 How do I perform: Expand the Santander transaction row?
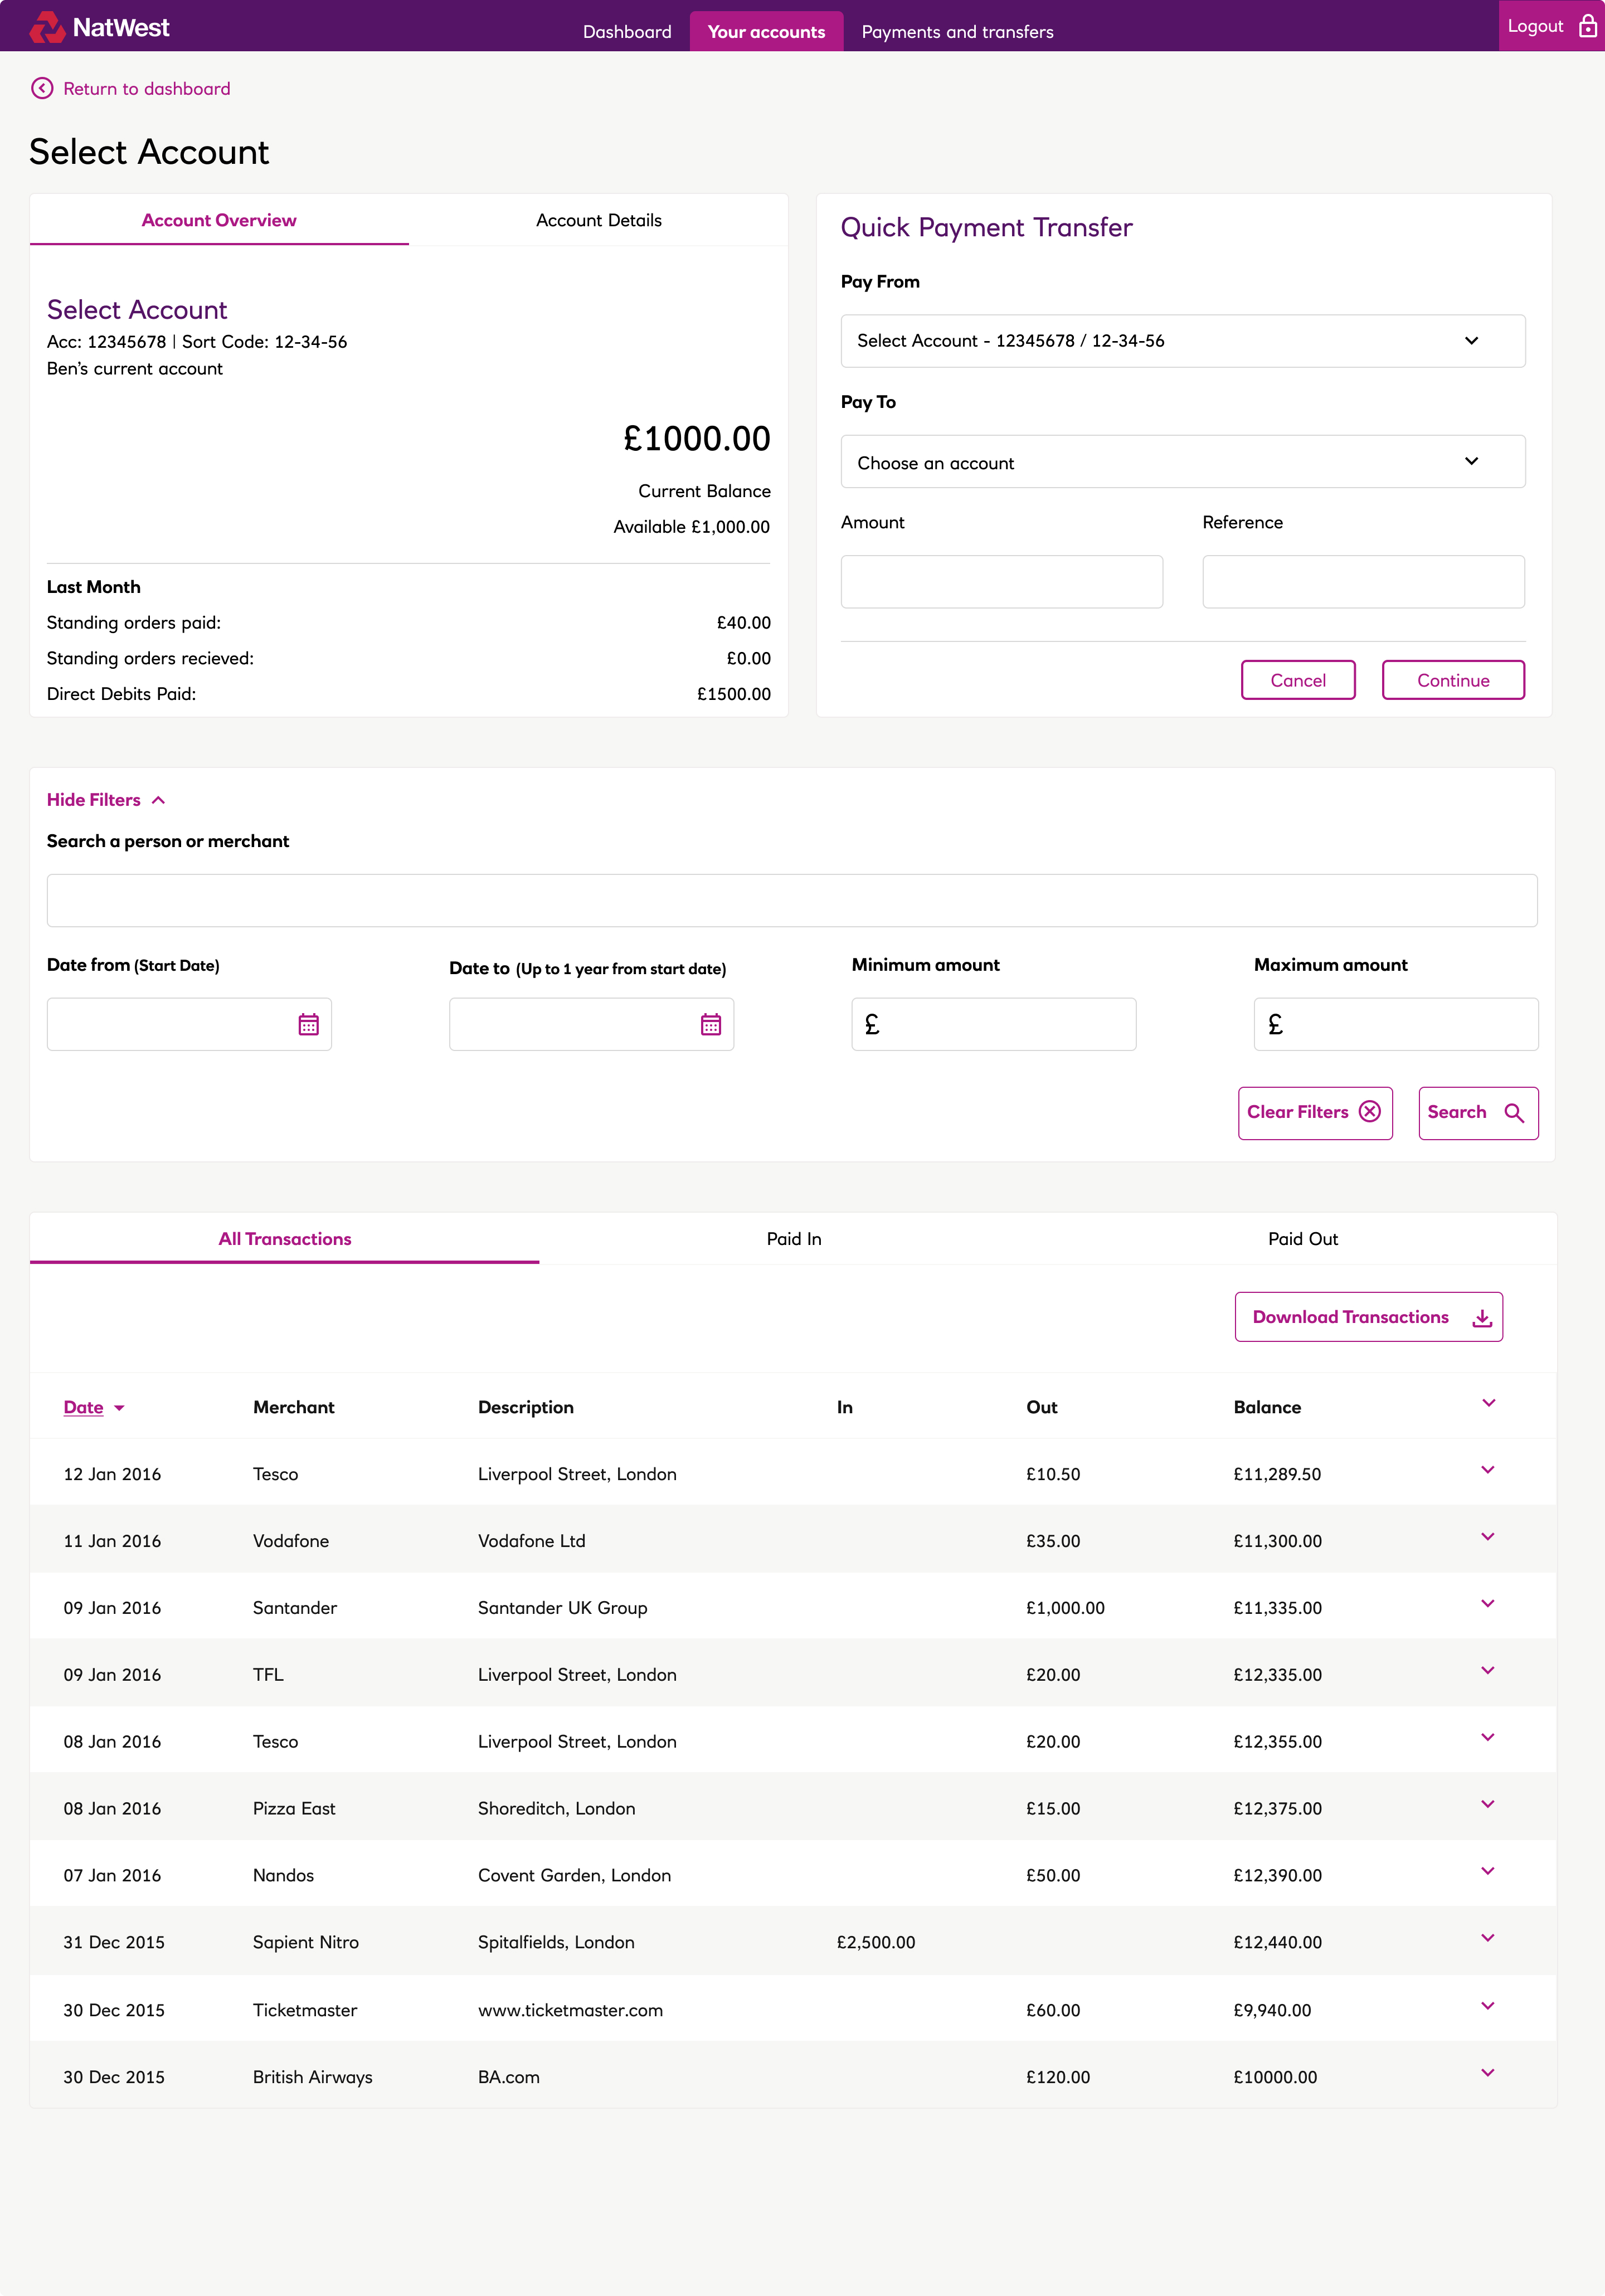1488,1604
